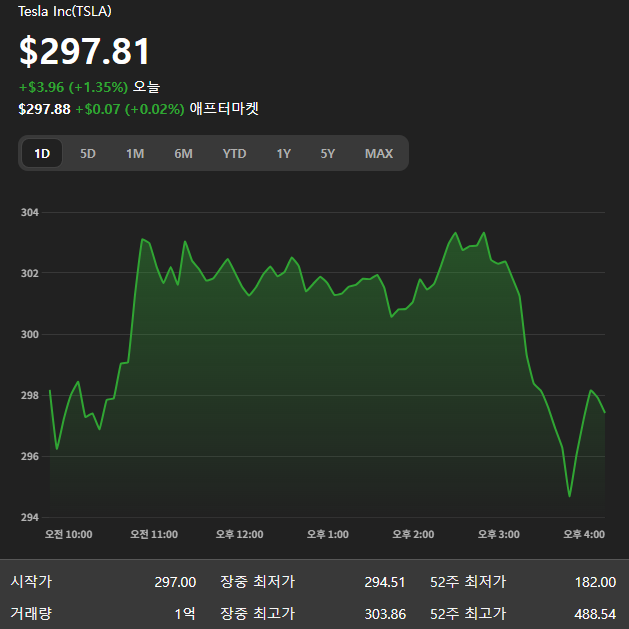This screenshot has width=629, height=629.
Task: Click the 거래량 label
Action: coord(31,613)
